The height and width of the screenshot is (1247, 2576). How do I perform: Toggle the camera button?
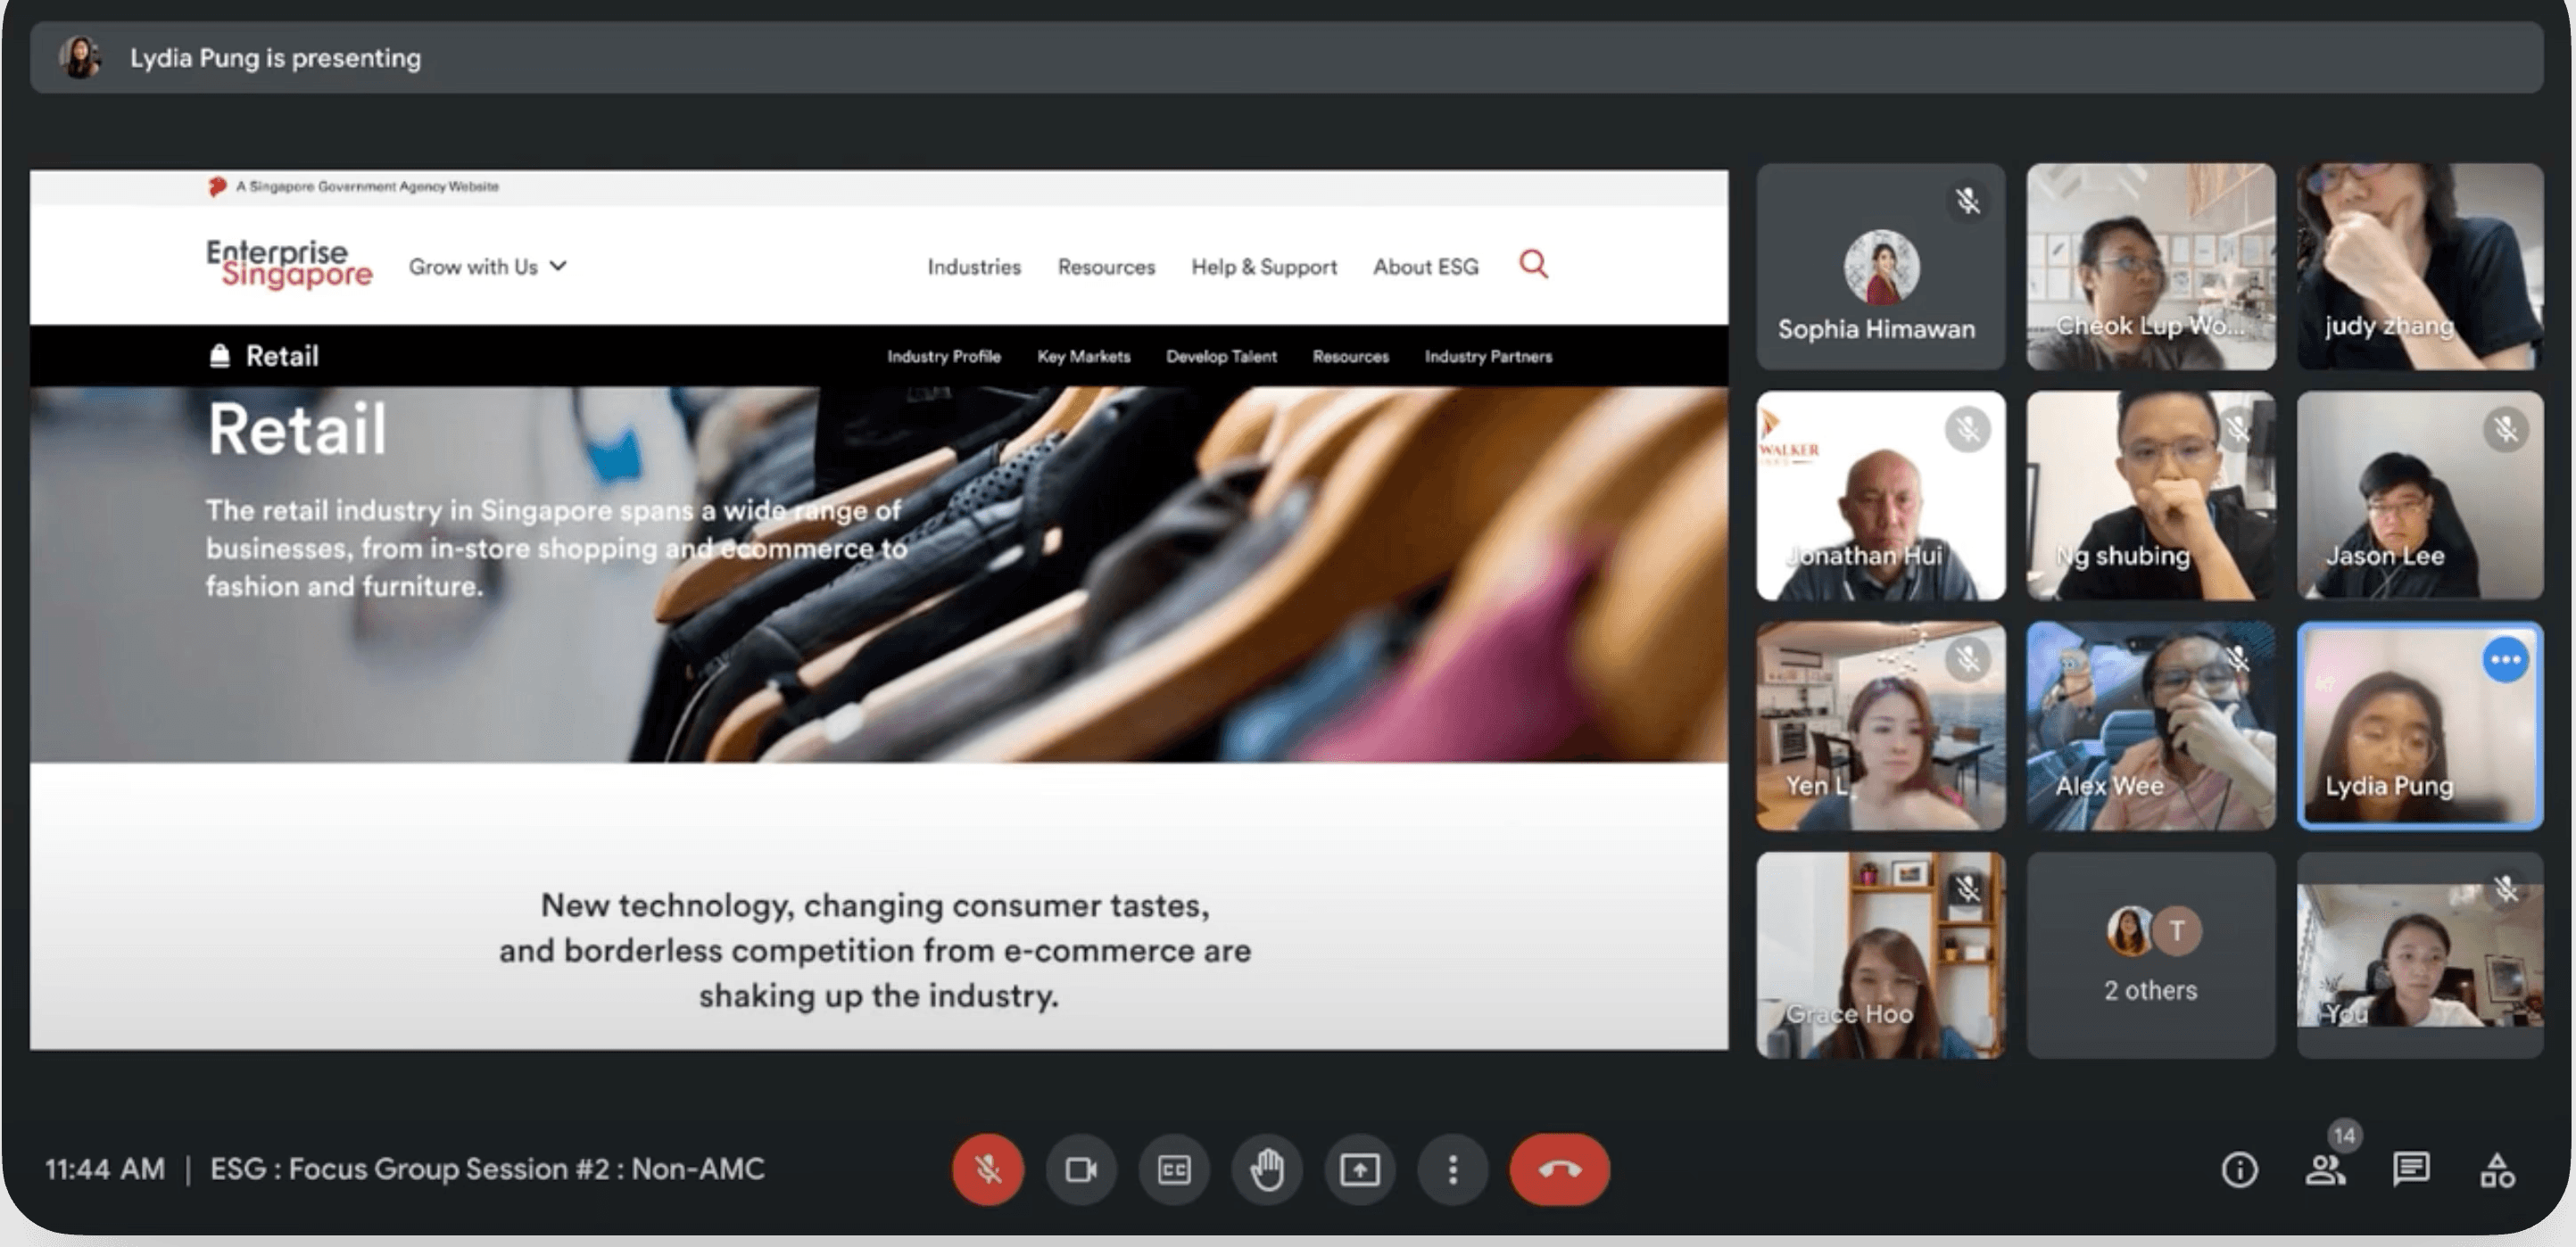click(1080, 1169)
